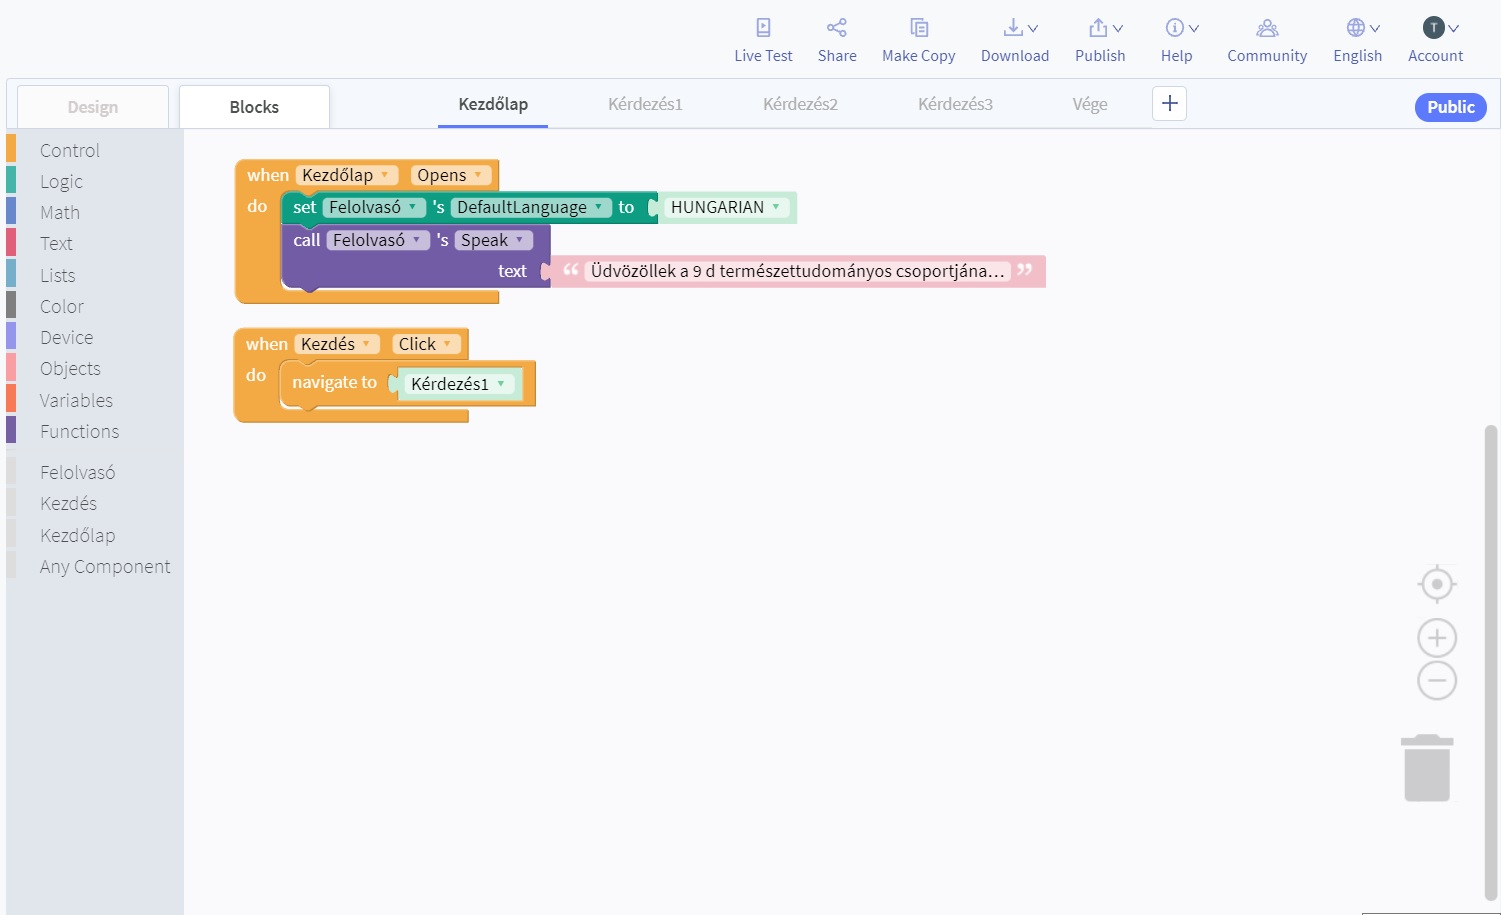Zoom out with the minus circle icon
1501x915 pixels.
[x=1436, y=681]
